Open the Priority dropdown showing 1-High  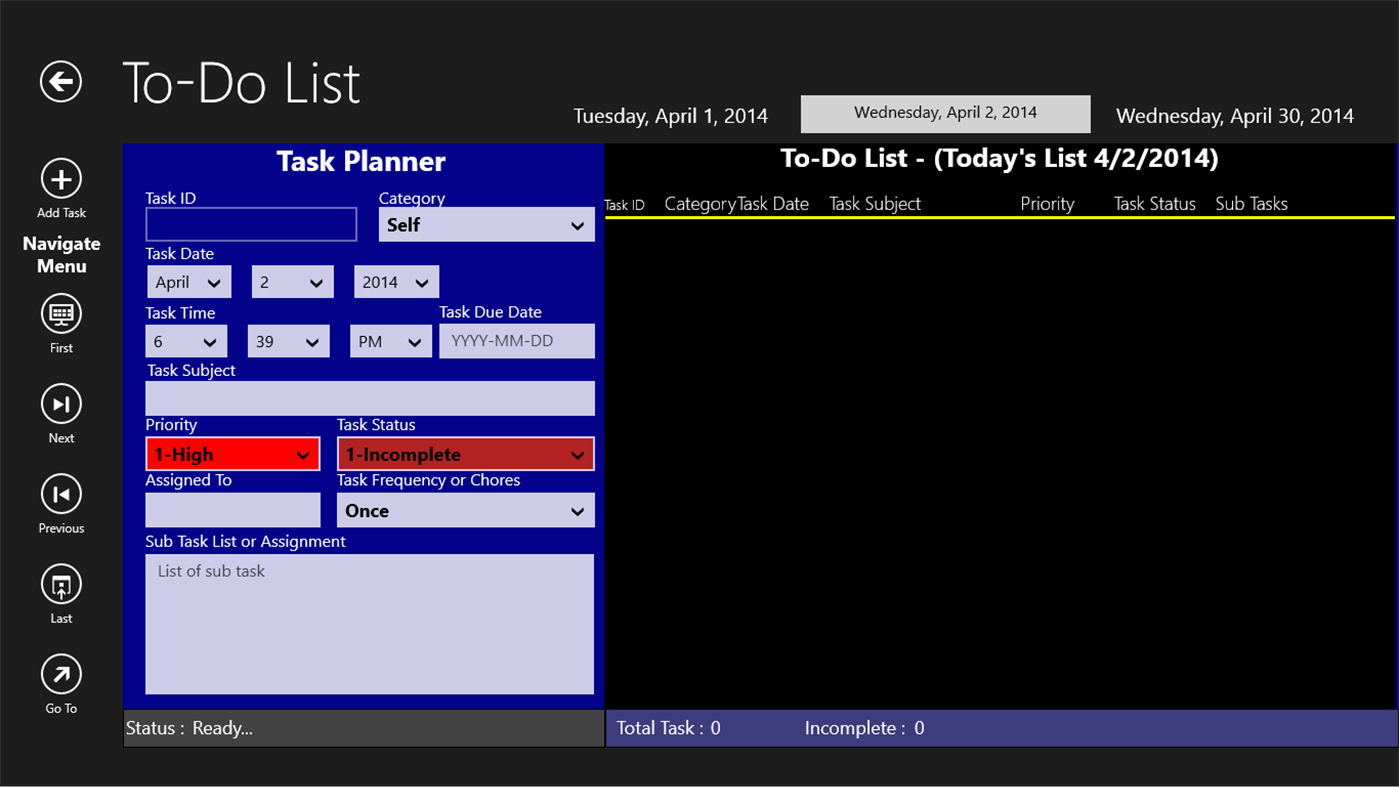click(232, 454)
